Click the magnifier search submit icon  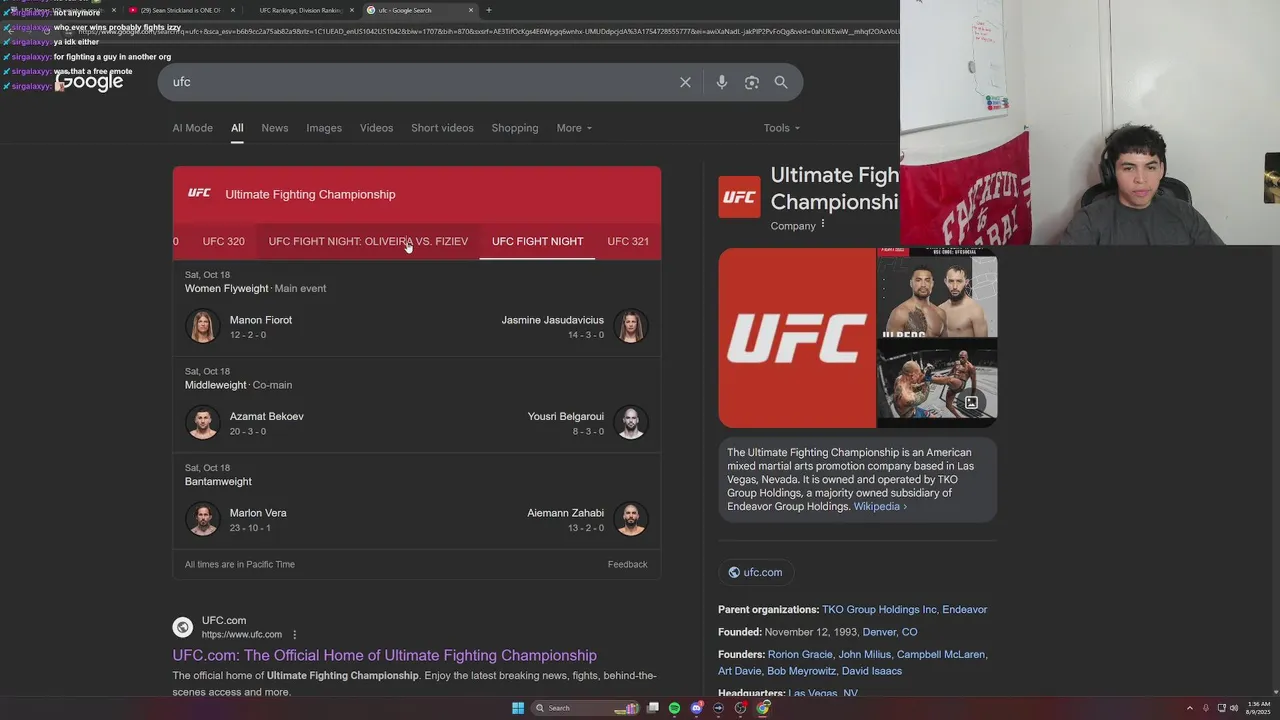point(781,82)
